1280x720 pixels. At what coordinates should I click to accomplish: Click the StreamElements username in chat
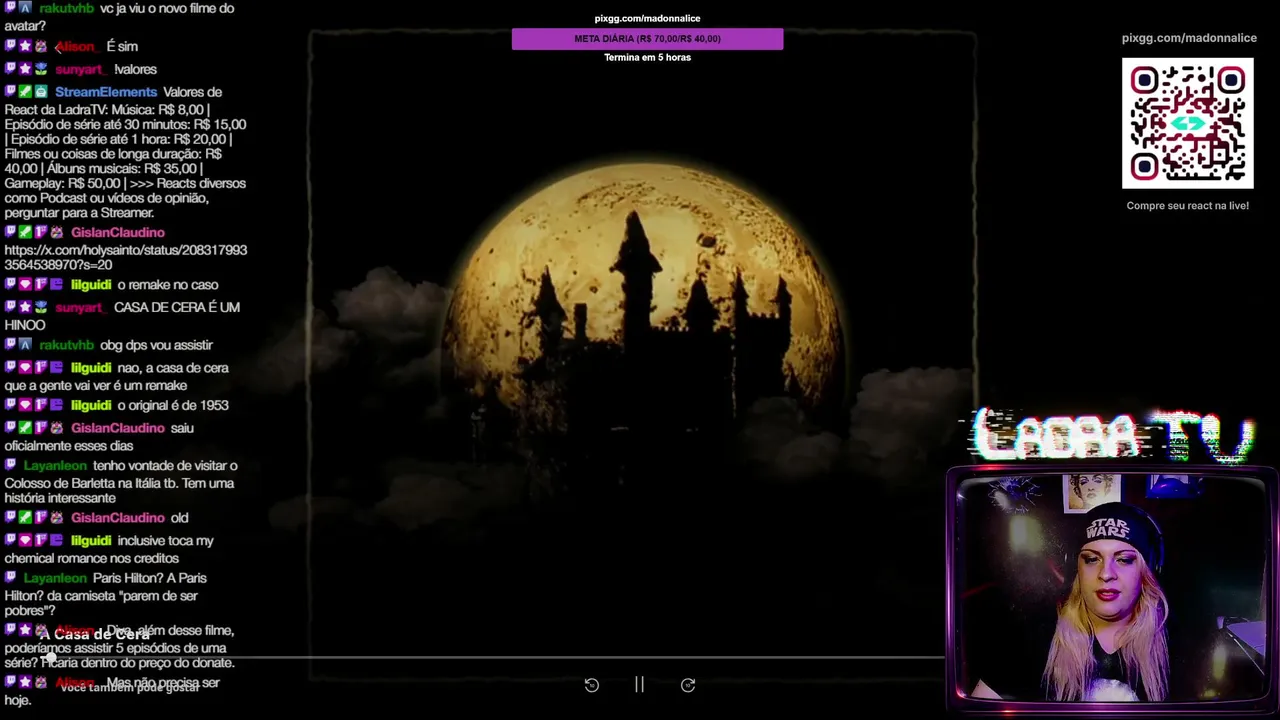106,92
